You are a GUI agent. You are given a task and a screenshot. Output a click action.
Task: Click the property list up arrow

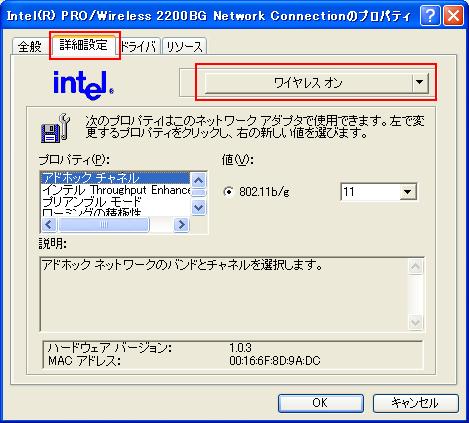199,181
